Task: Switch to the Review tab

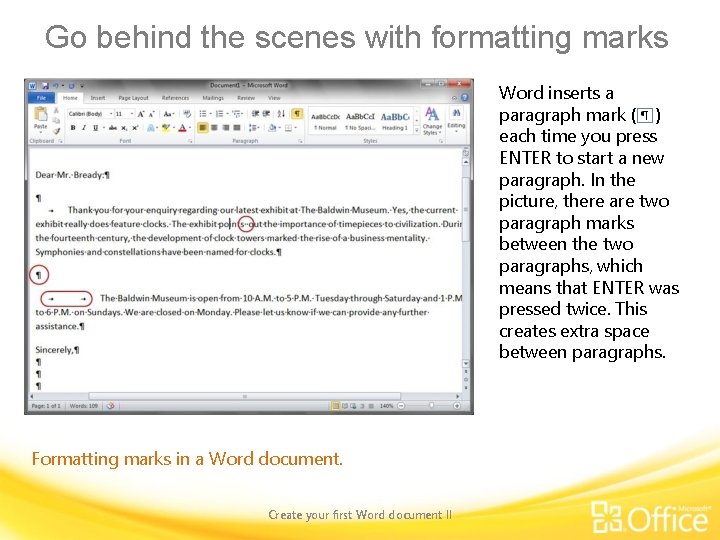Action: coord(246,98)
